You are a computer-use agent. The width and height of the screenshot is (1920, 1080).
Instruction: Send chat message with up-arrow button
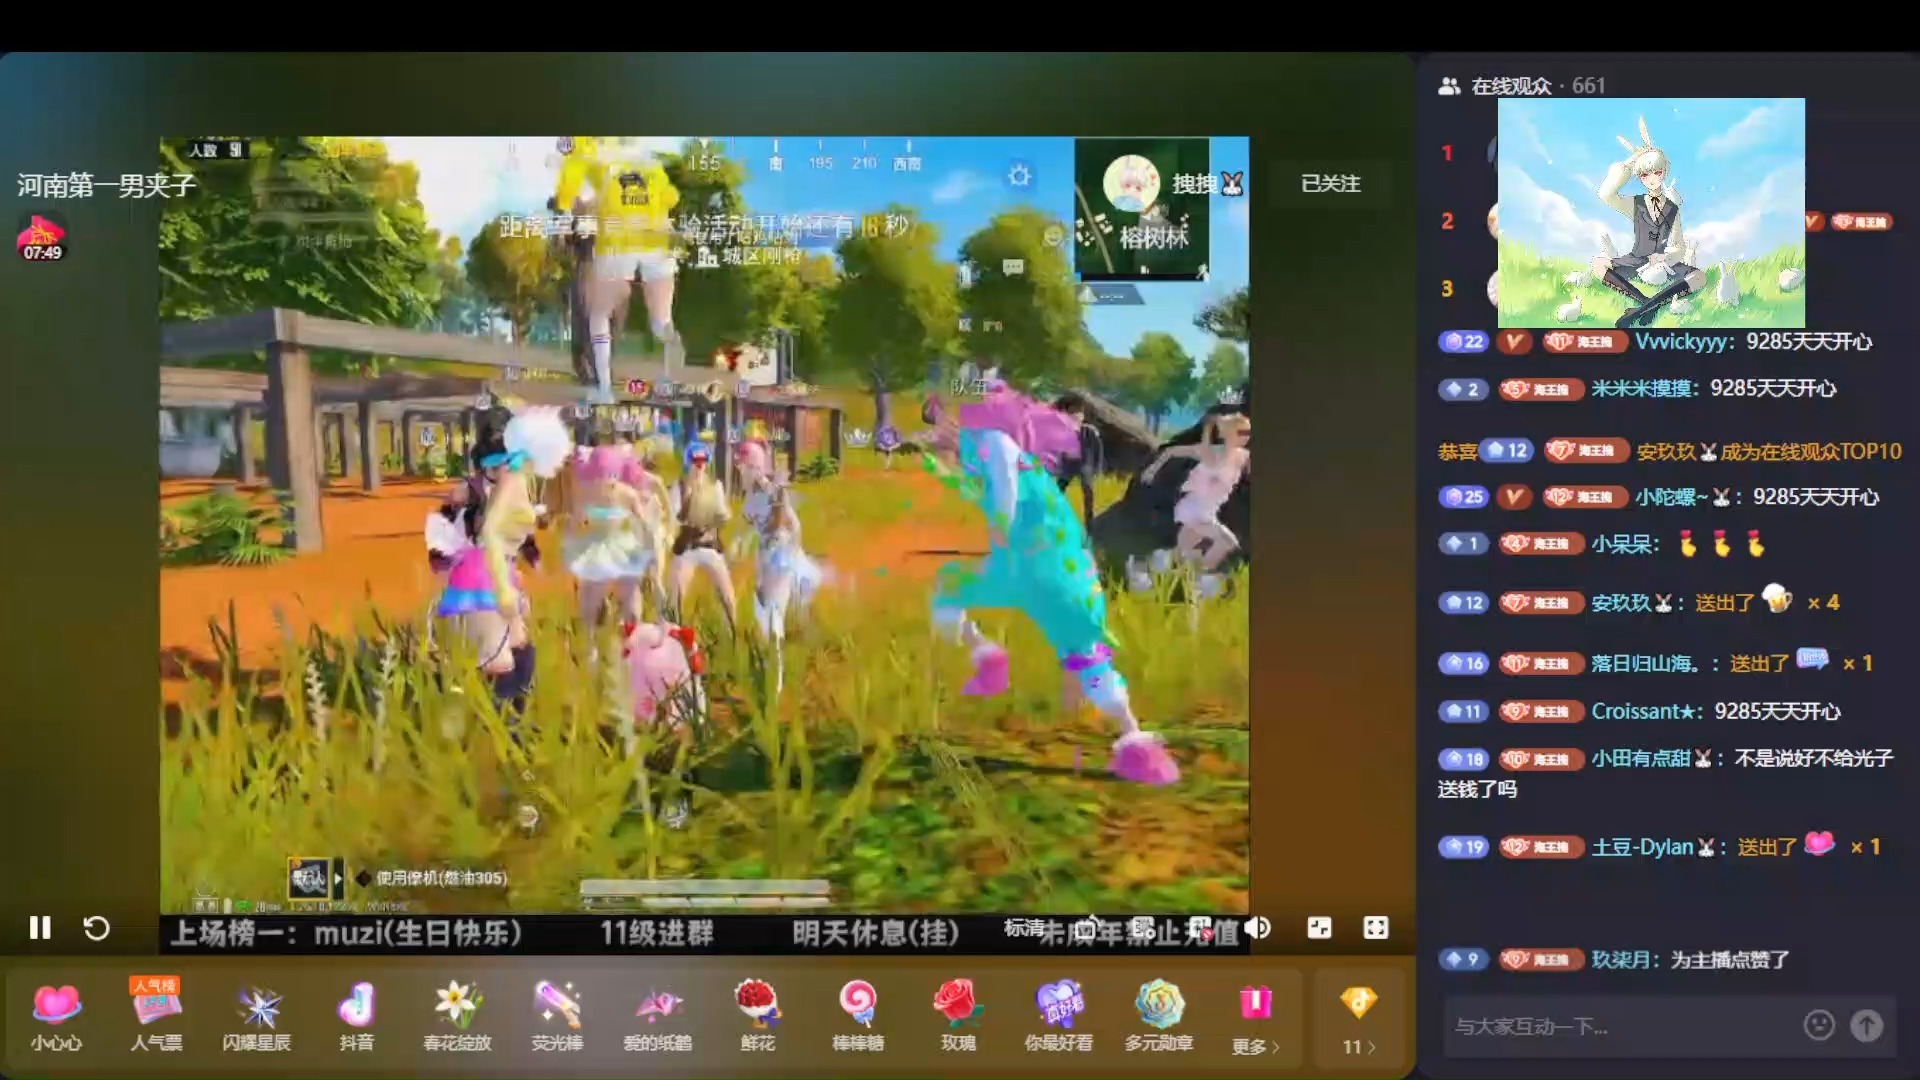[1866, 1025]
